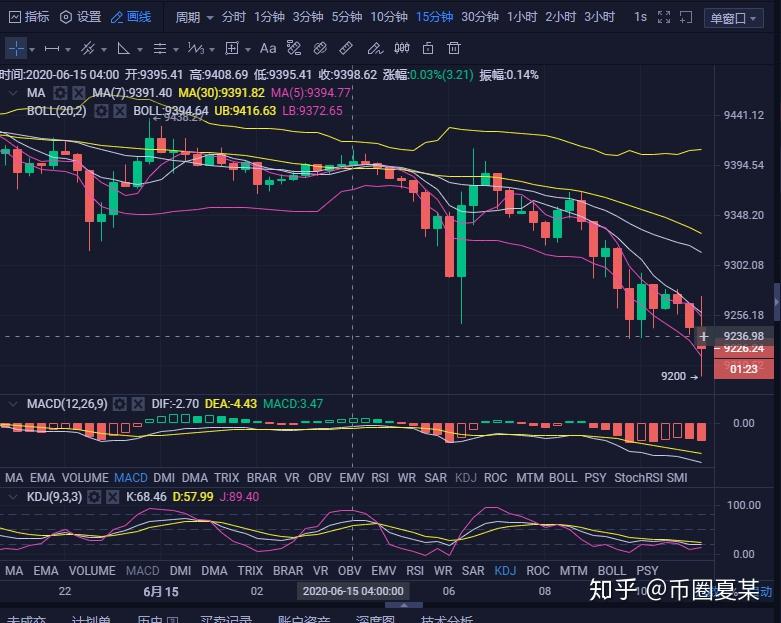Image resolution: width=781 pixels, height=623 pixels.
Task: Select RSI in the MACD panel's indicator list
Action: click(380, 478)
